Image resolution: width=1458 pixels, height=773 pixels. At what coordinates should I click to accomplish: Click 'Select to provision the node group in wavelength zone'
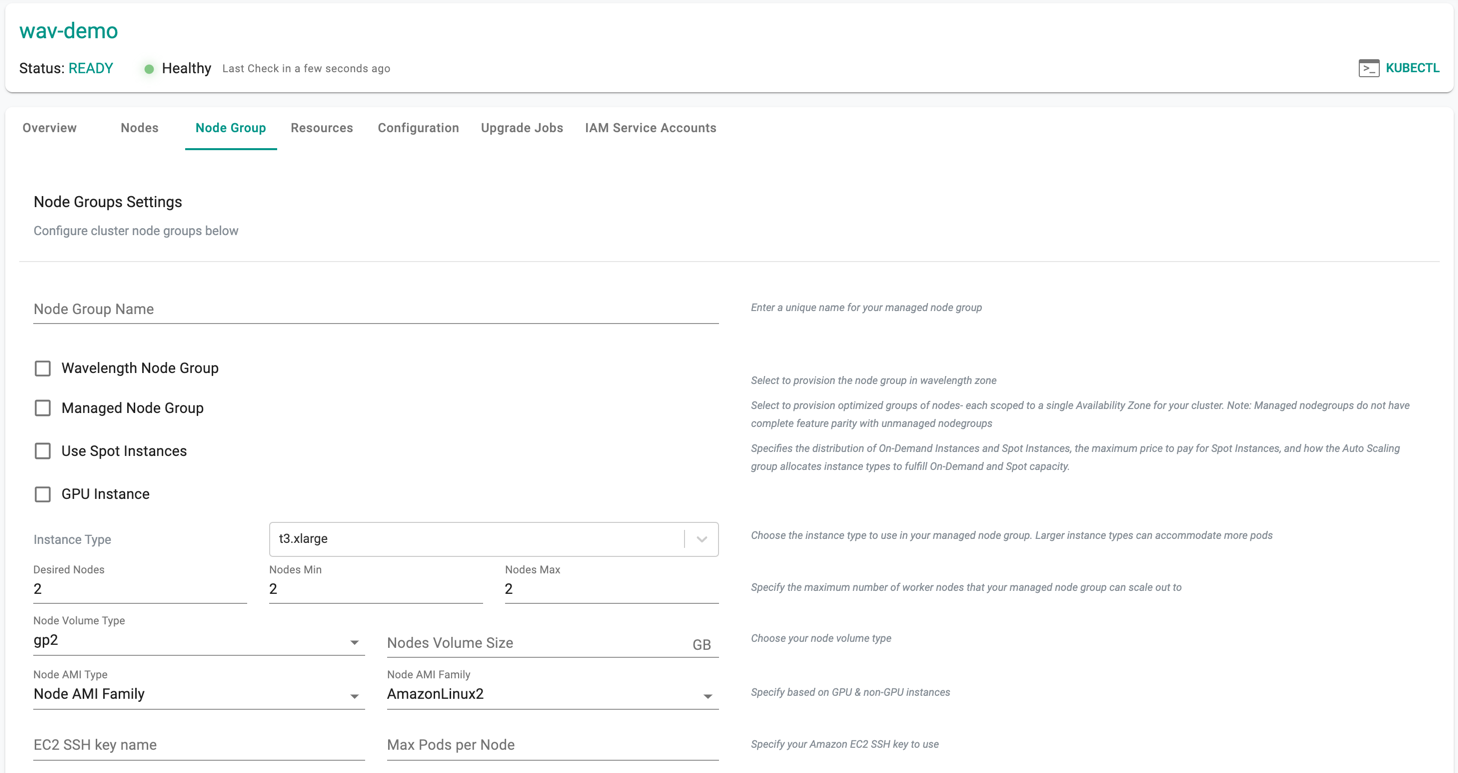[874, 380]
